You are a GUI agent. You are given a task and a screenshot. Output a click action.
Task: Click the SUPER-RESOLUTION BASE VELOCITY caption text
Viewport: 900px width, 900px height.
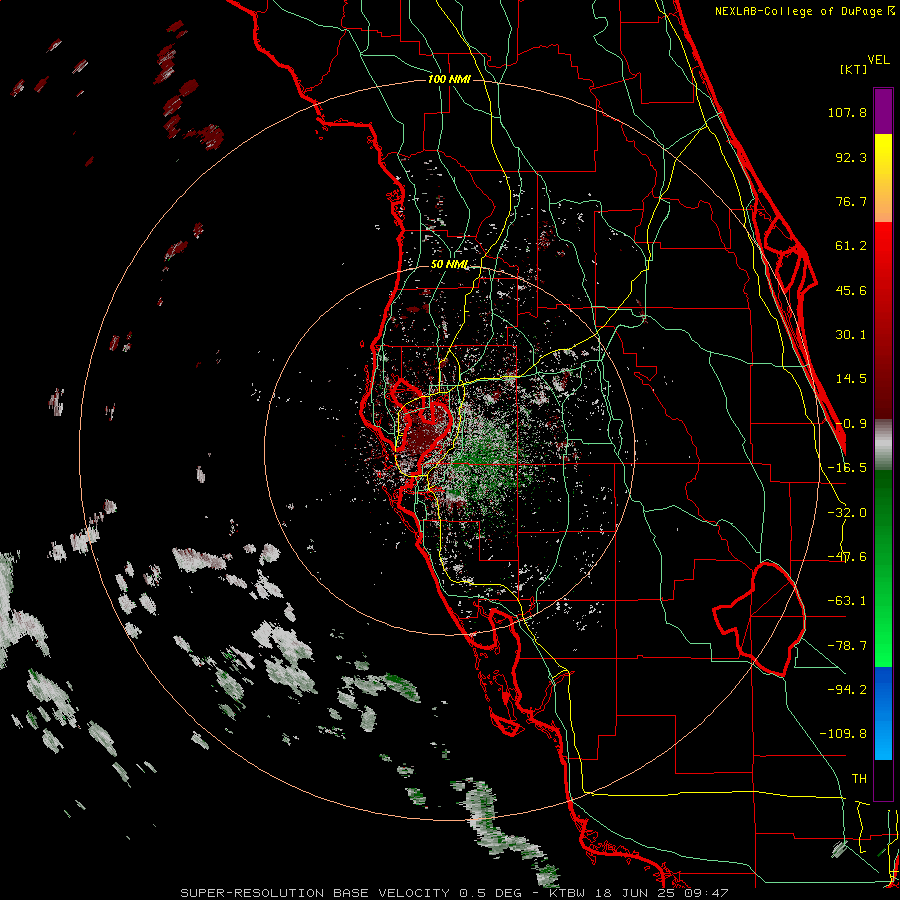317,893
